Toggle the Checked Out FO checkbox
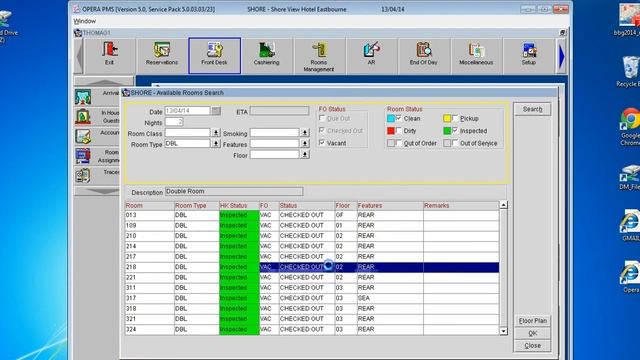The width and height of the screenshot is (640, 360). [x=322, y=131]
